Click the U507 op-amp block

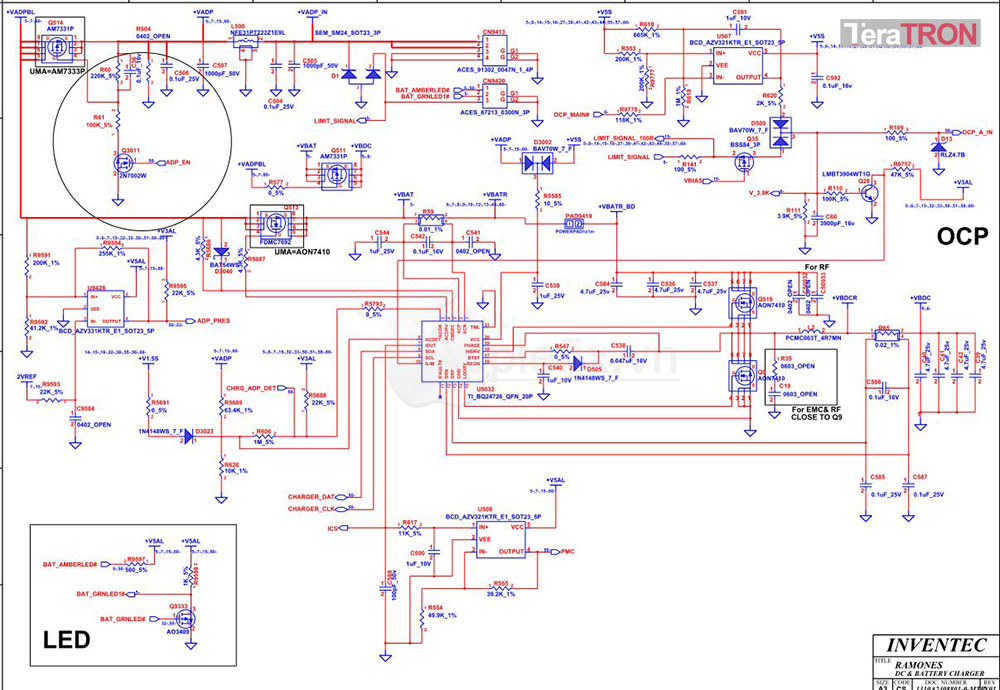737,64
